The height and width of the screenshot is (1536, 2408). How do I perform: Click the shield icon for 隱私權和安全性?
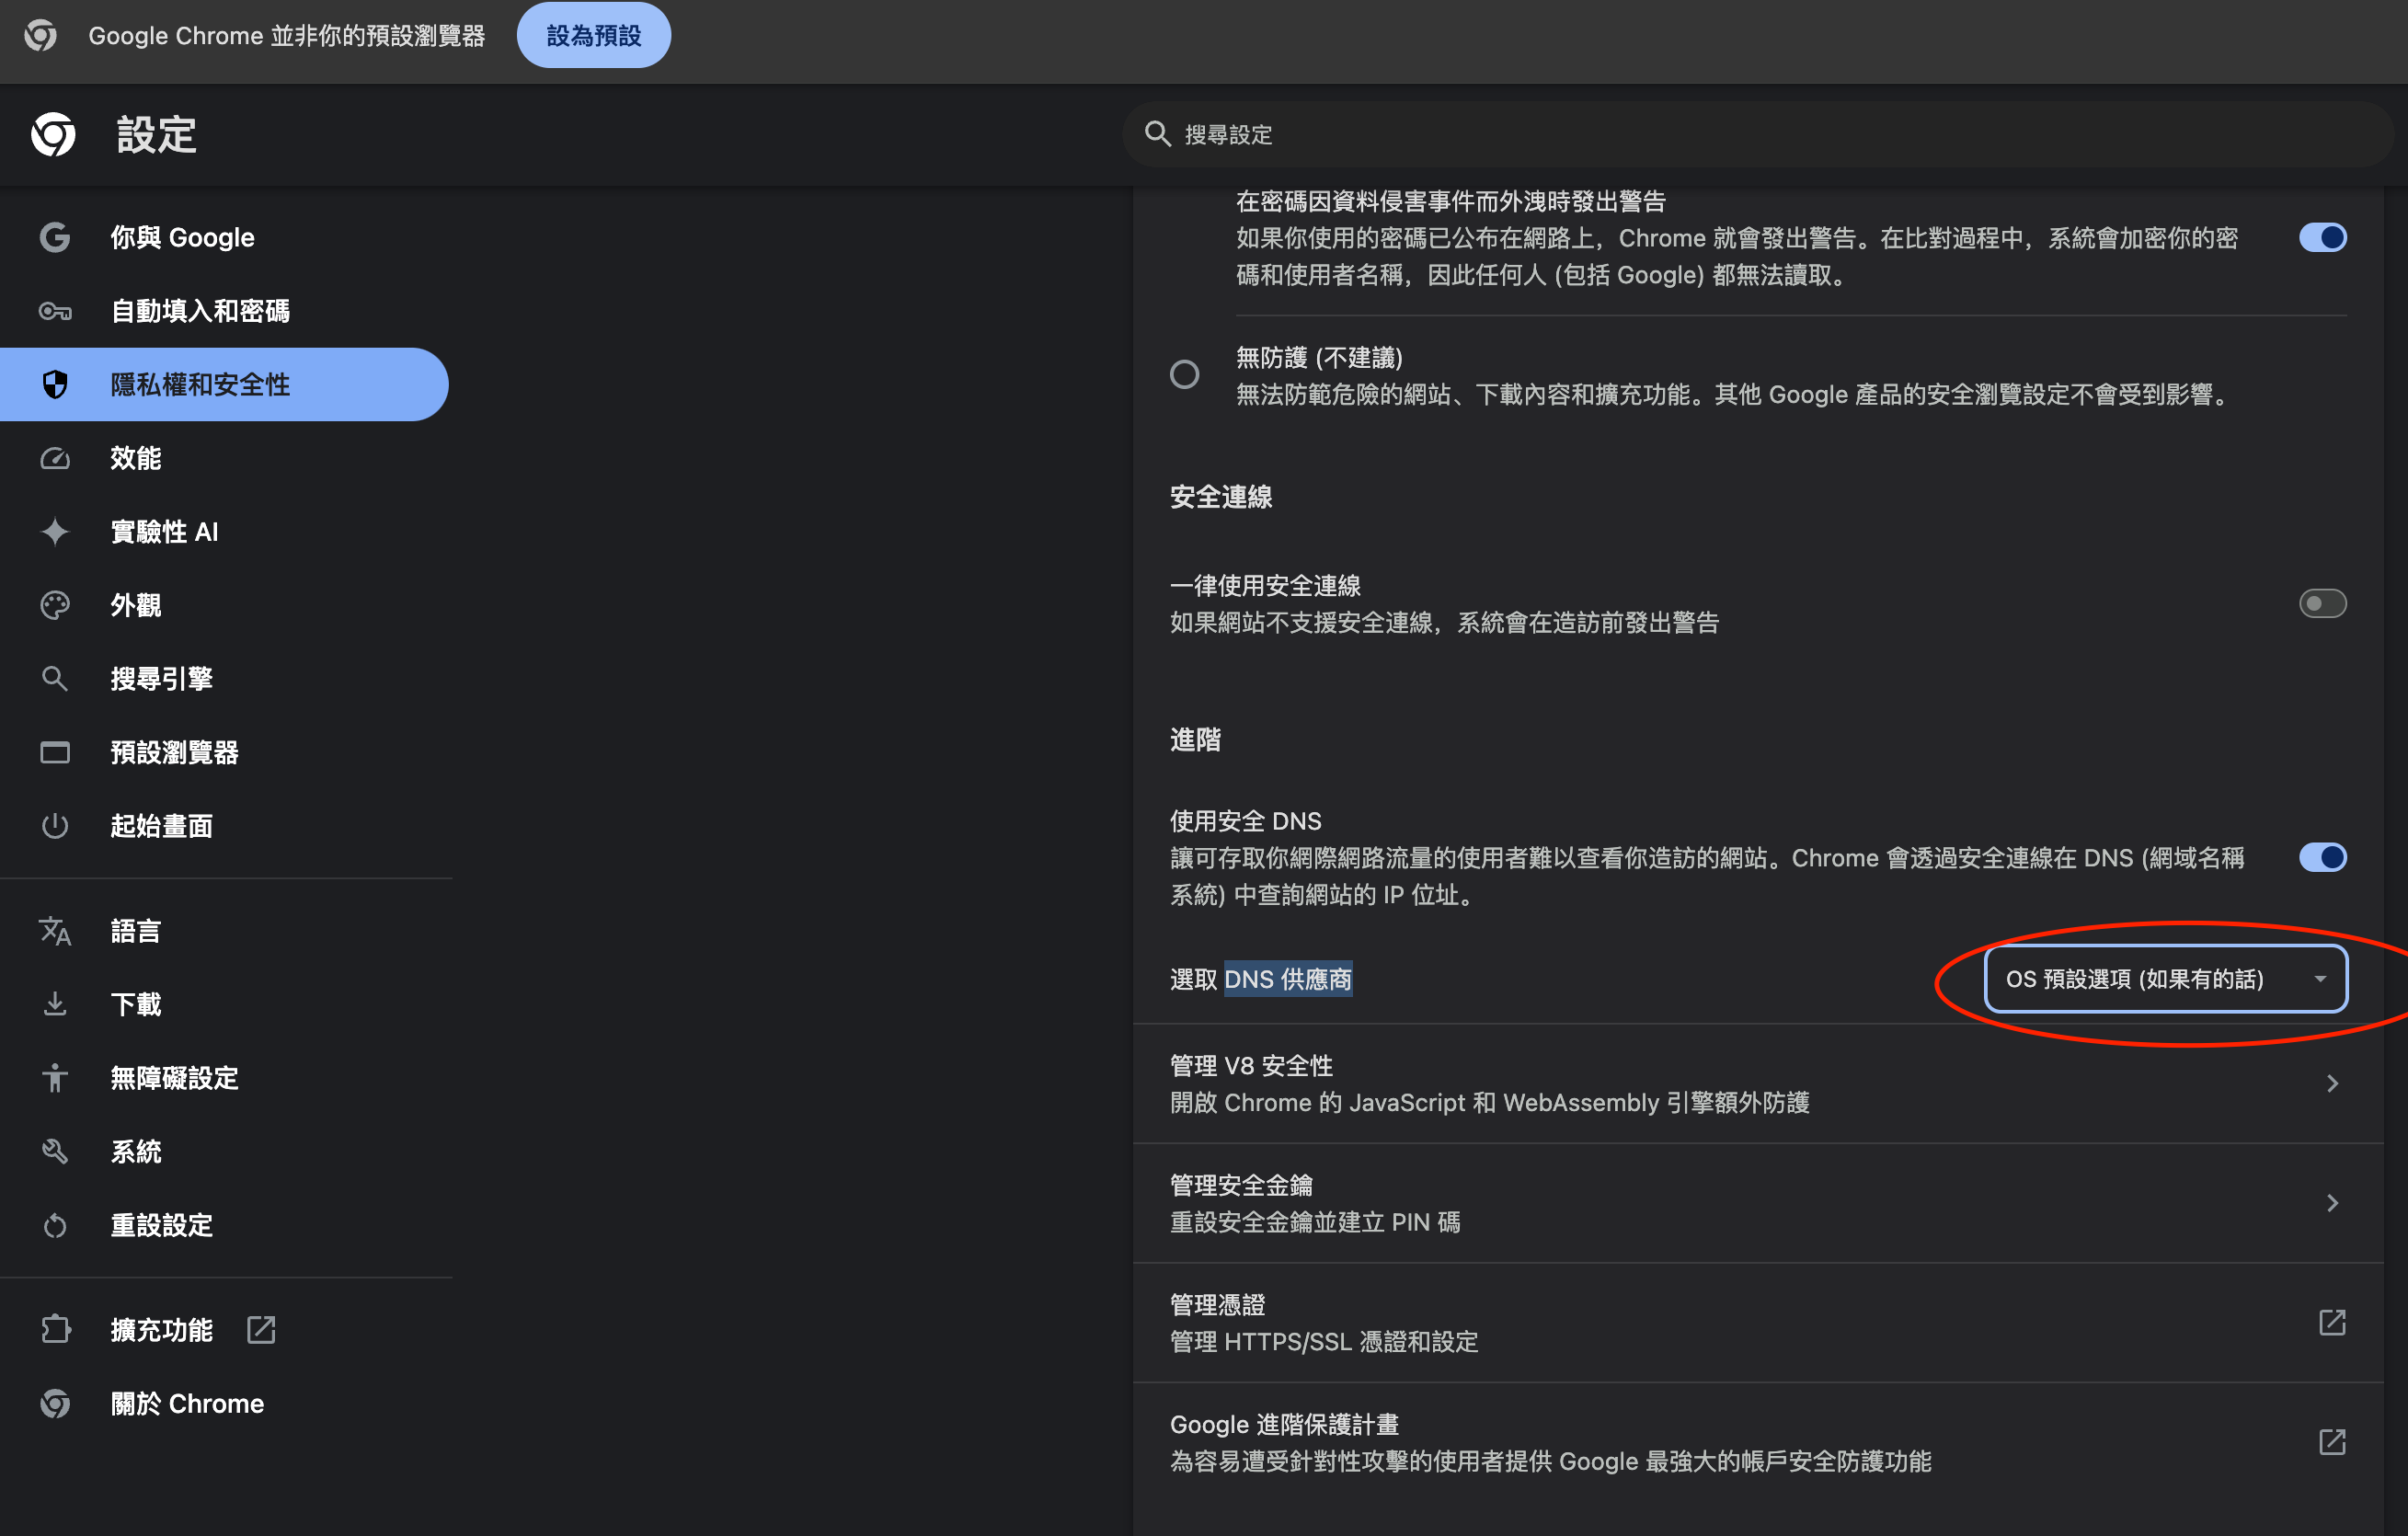tap(55, 384)
